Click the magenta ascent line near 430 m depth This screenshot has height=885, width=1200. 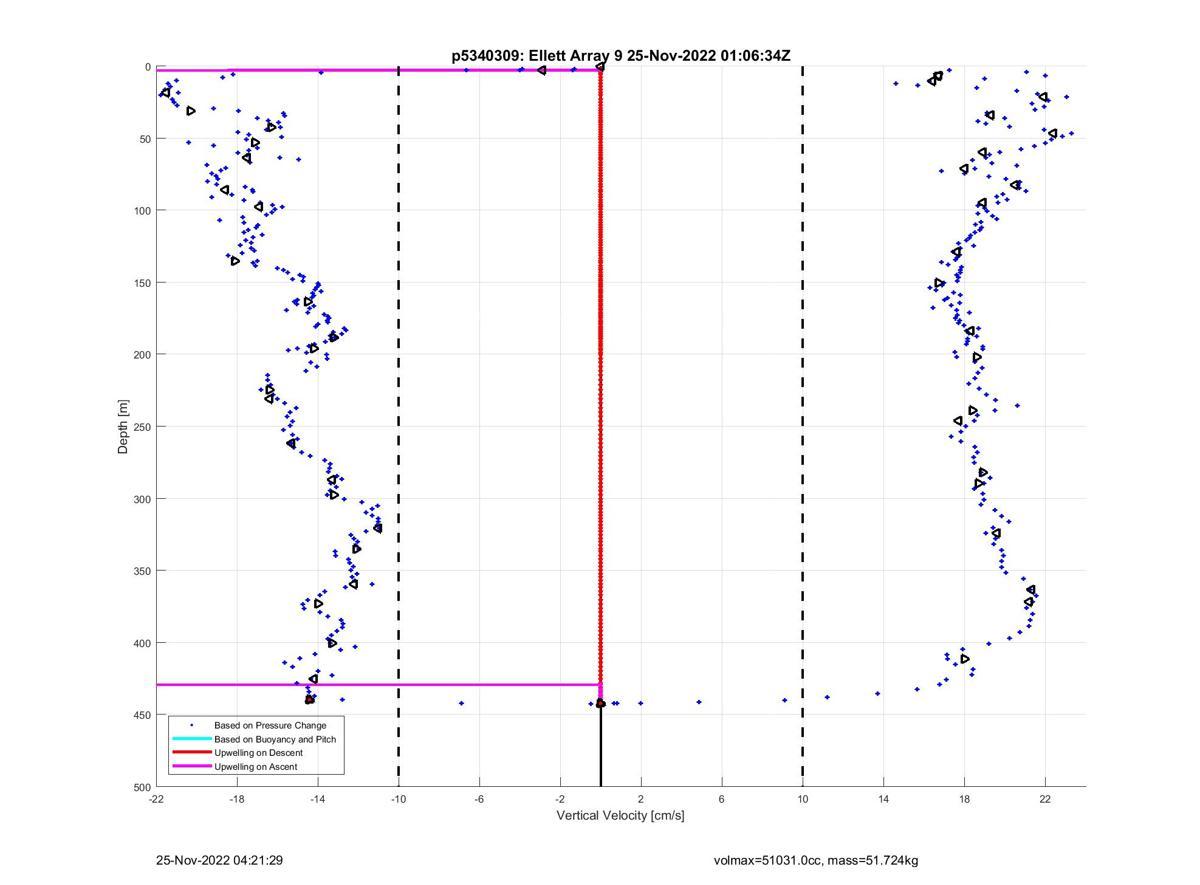tap(378, 685)
